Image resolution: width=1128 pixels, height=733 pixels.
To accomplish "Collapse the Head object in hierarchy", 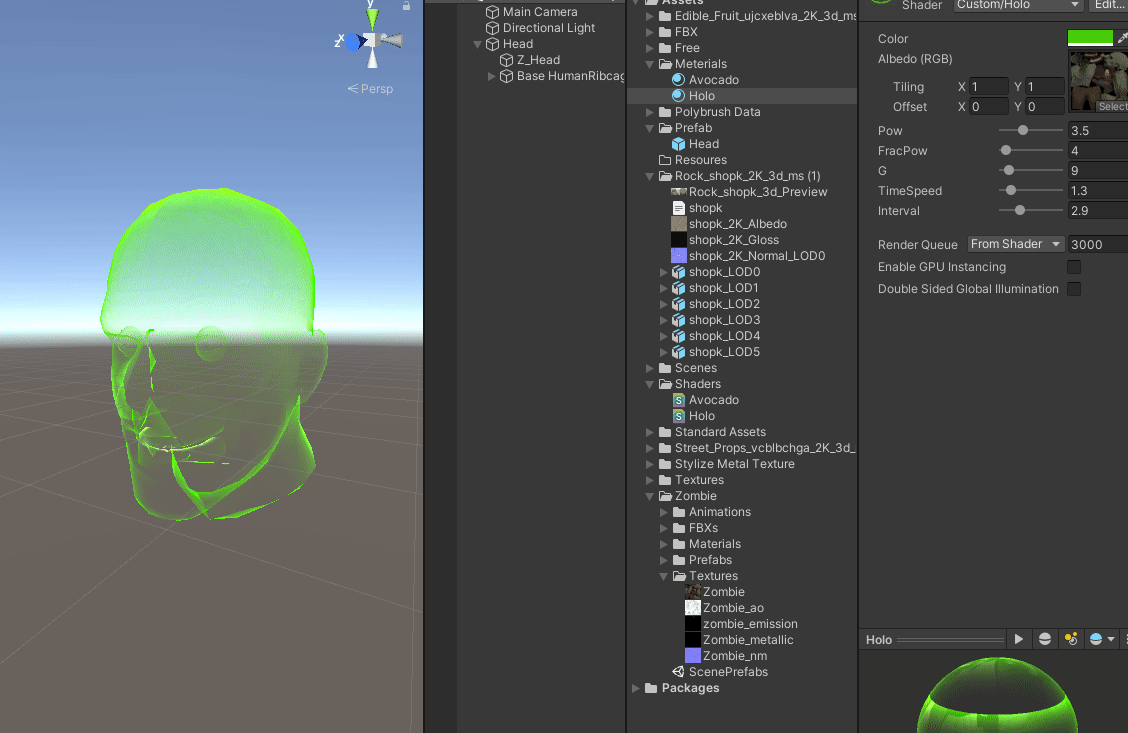I will tap(478, 44).
